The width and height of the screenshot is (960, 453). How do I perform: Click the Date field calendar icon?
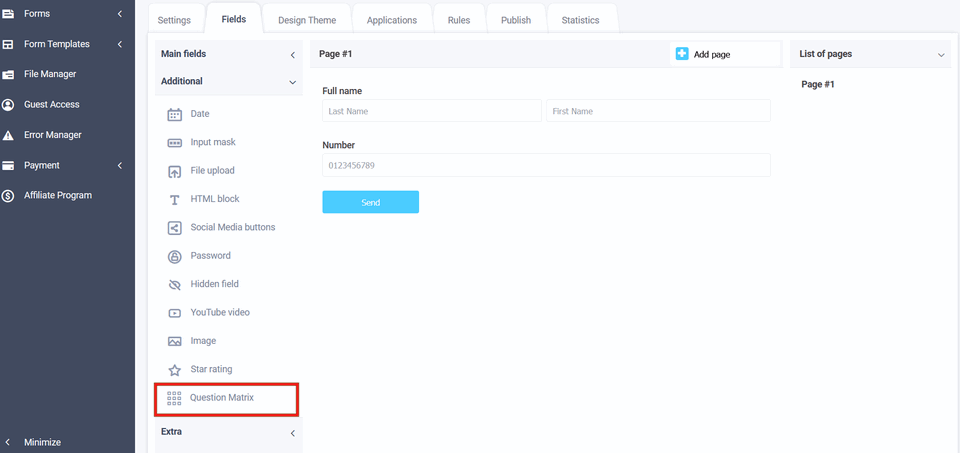(x=174, y=114)
